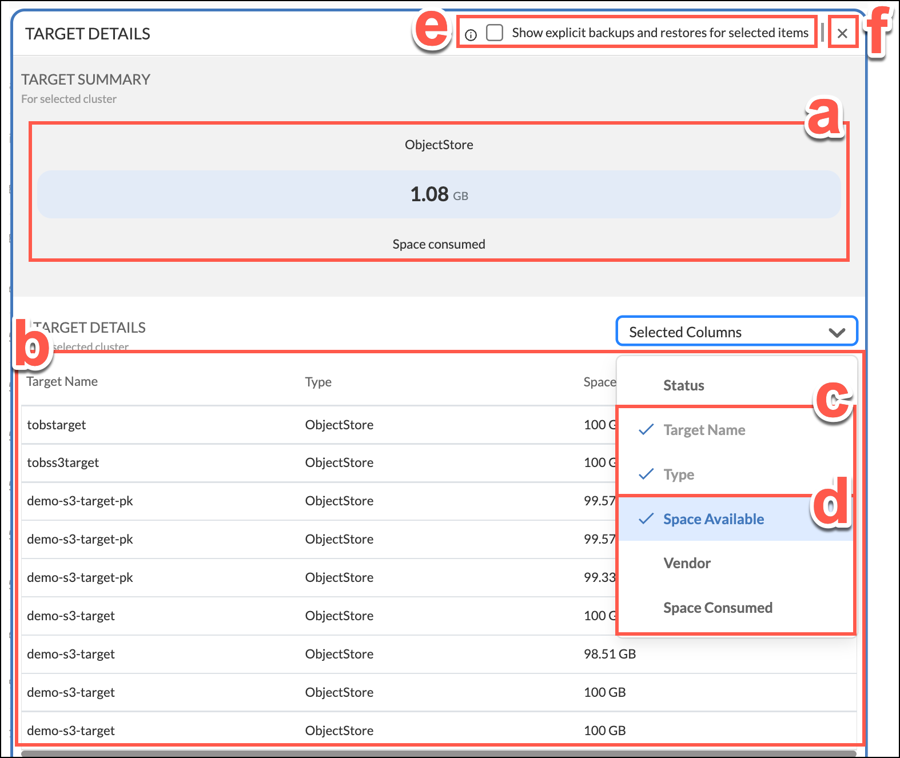Uncheck the Type column option
The height and width of the screenshot is (758, 900).
pos(678,474)
